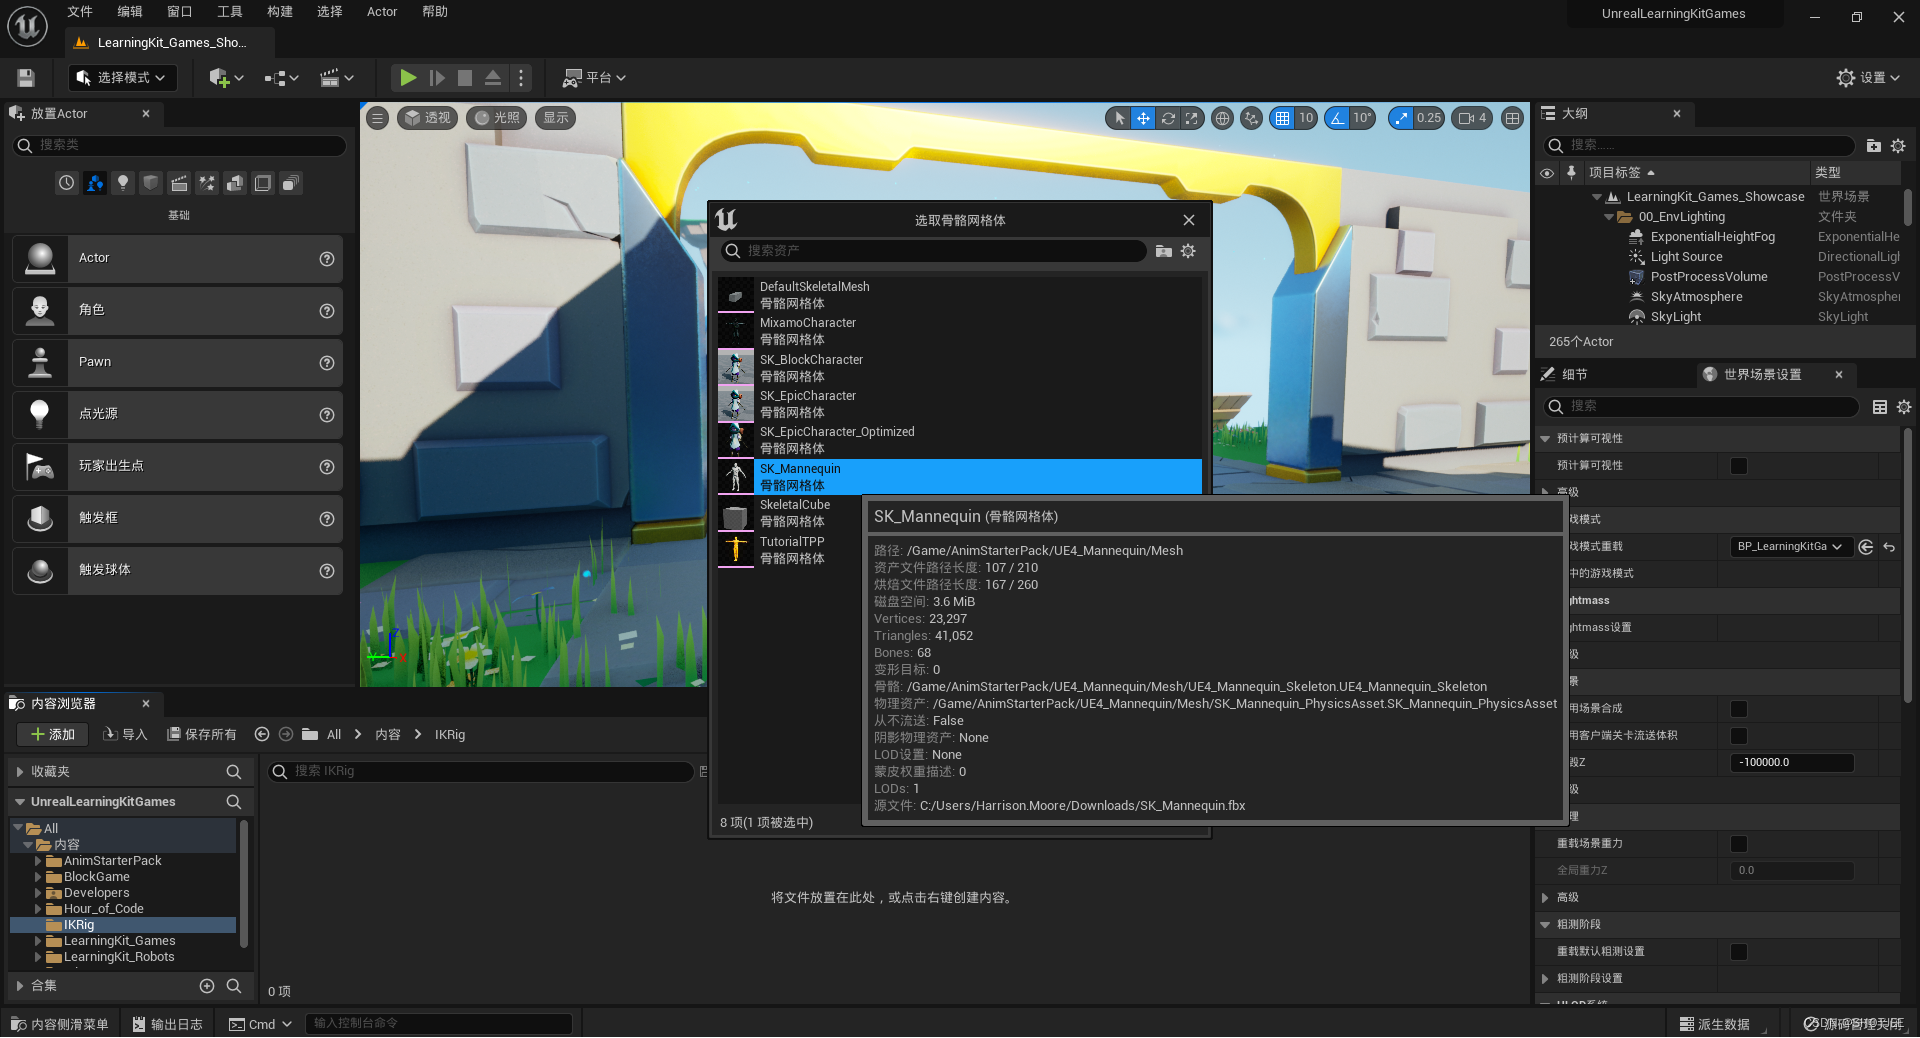Open the 设置 settings menu
1920x1038 pixels.
[x=1868, y=78]
